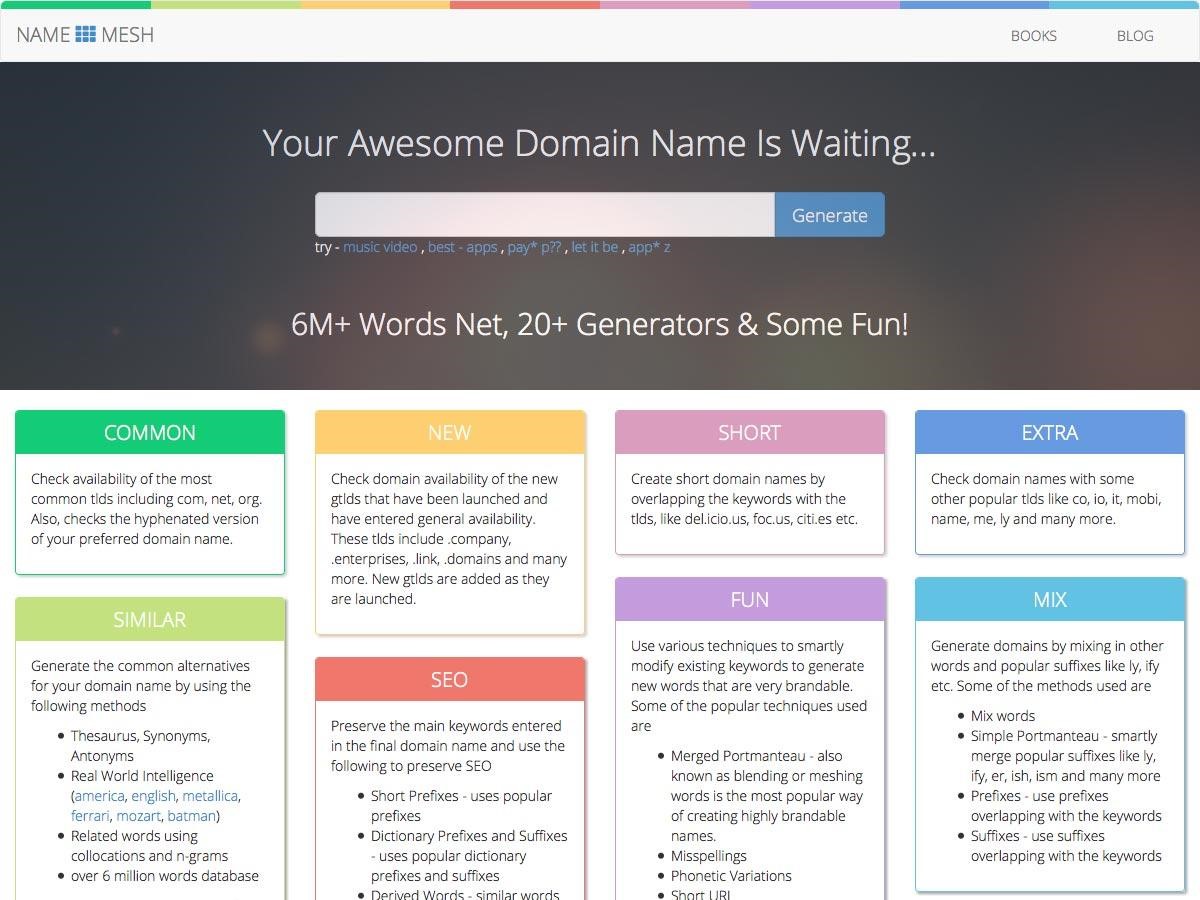Image resolution: width=1200 pixels, height=900 pixels.
Task: Click the Generate button
Action: [x=829, y=215]
